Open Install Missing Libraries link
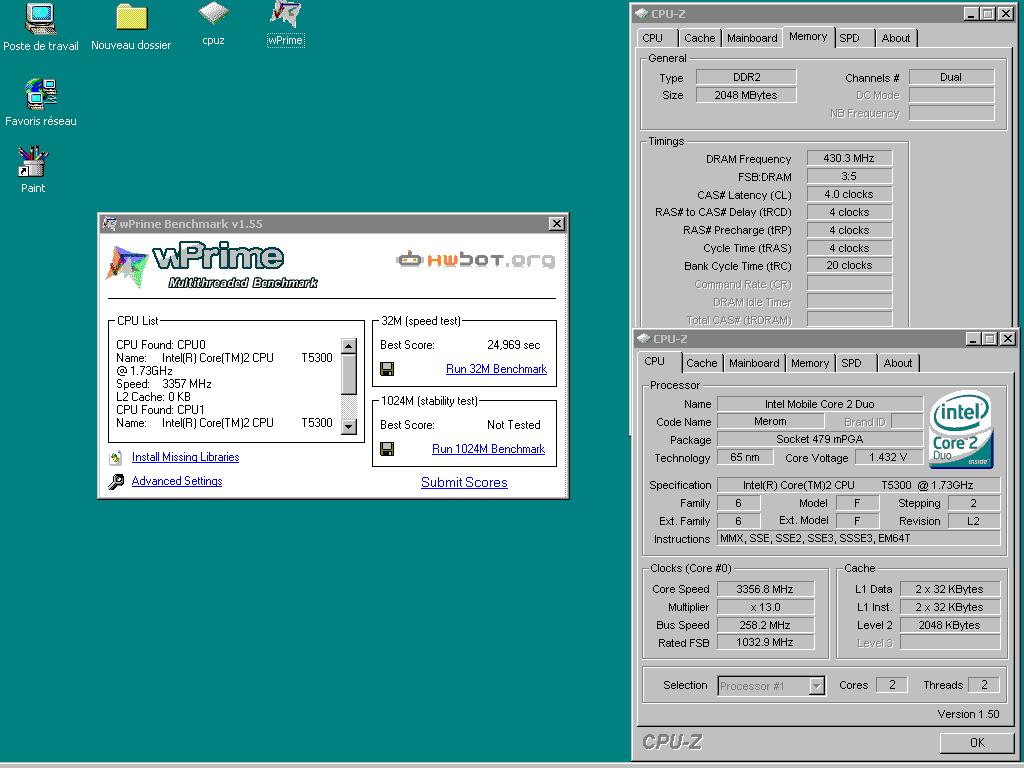 [185, 457]
